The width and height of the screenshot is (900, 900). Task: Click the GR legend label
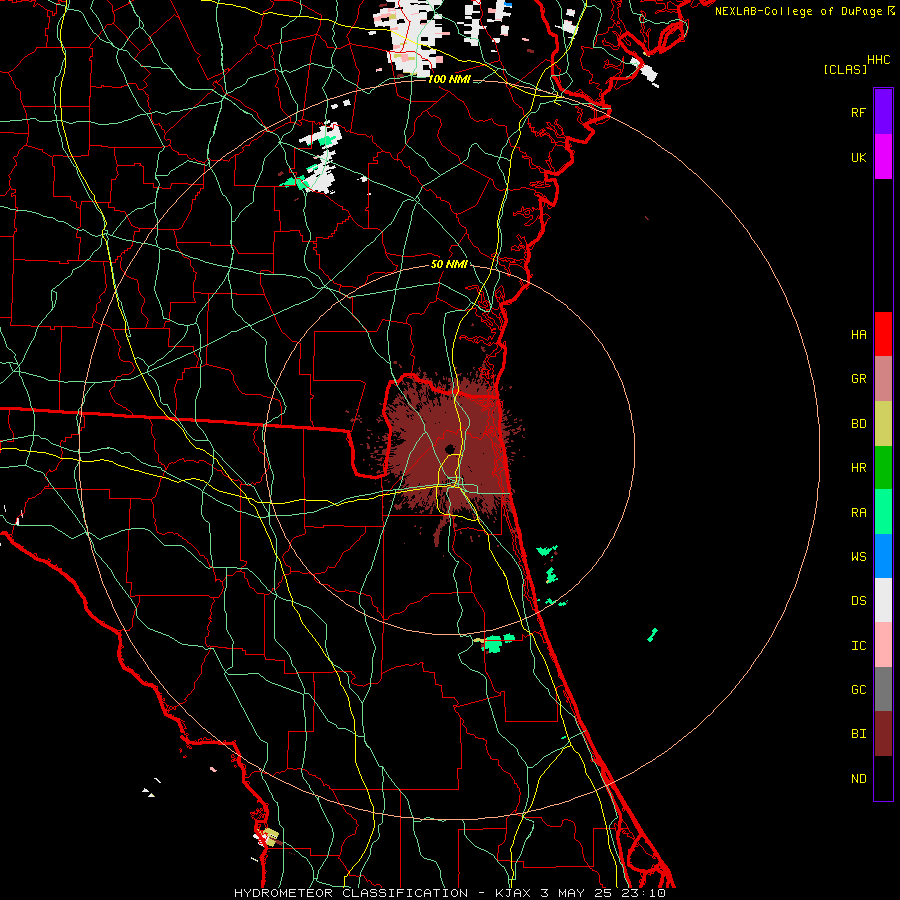pyautogui.click(x=858, y=379)
